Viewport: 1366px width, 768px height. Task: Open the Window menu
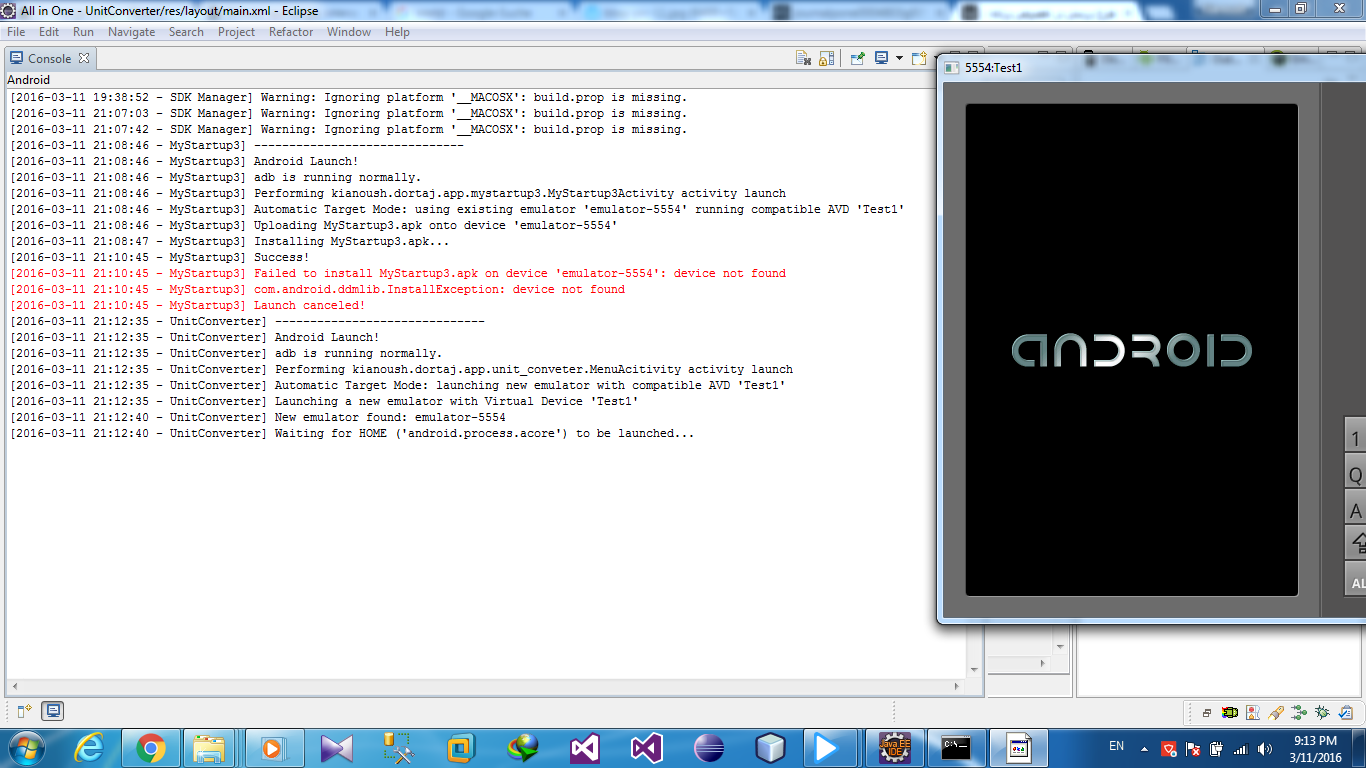348,32
